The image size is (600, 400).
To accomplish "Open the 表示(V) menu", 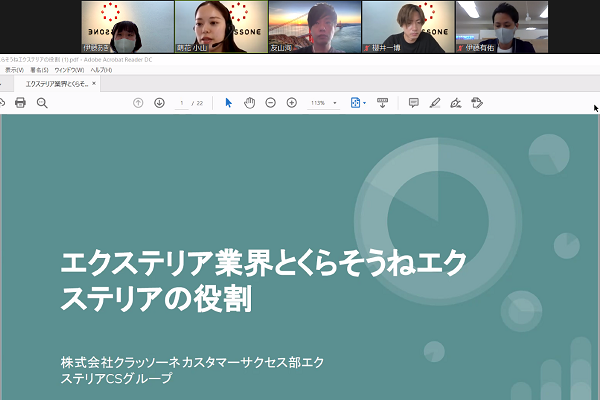I will [15, 70].
